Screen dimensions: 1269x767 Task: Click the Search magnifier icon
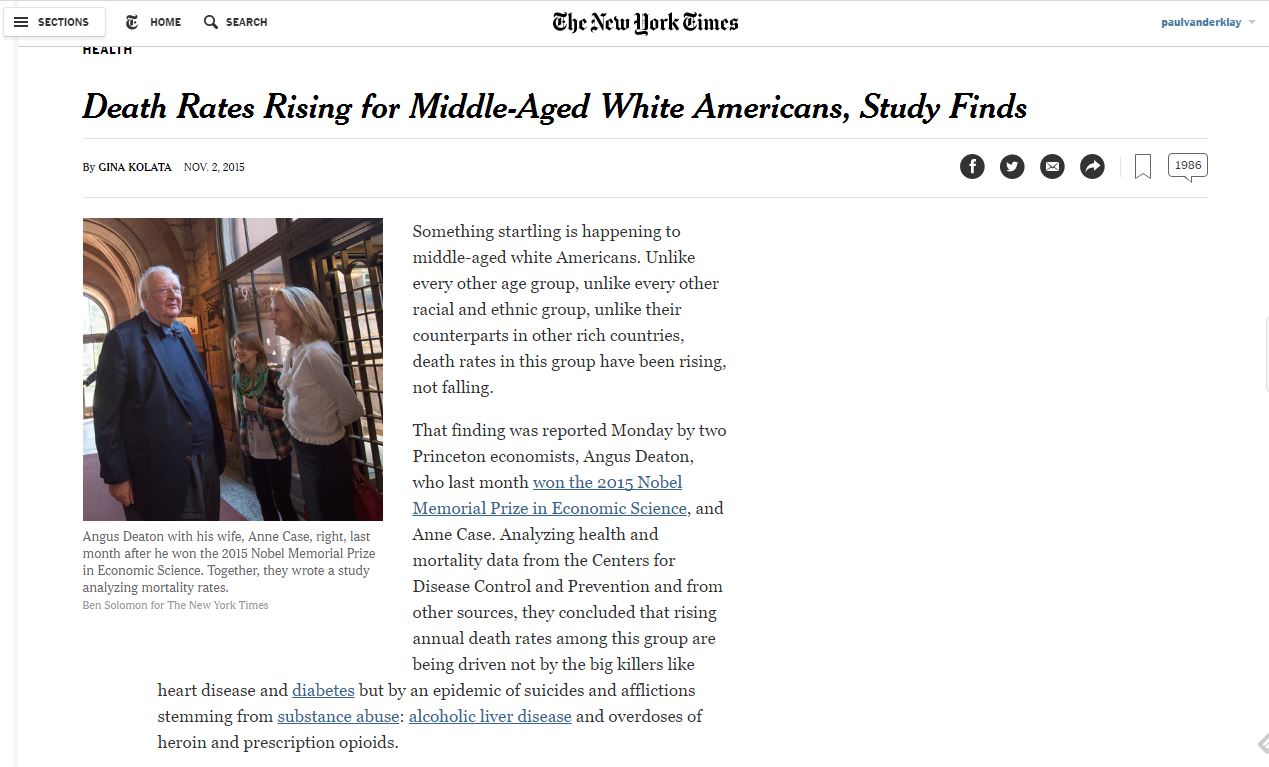coord(211,22)
